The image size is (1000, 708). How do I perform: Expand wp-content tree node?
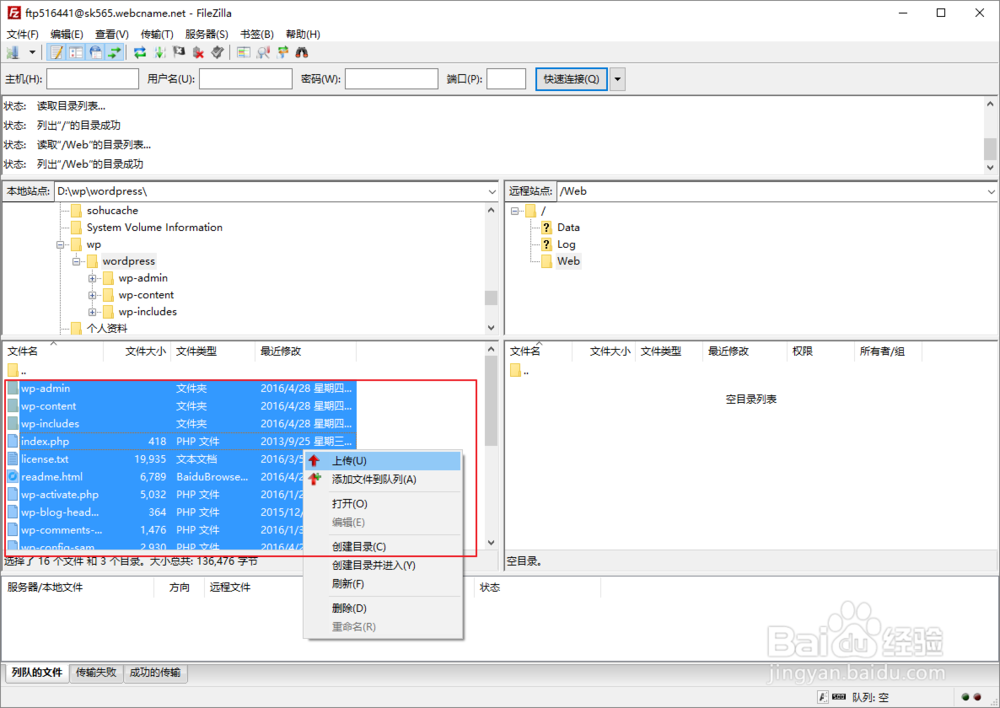(92, 295)
